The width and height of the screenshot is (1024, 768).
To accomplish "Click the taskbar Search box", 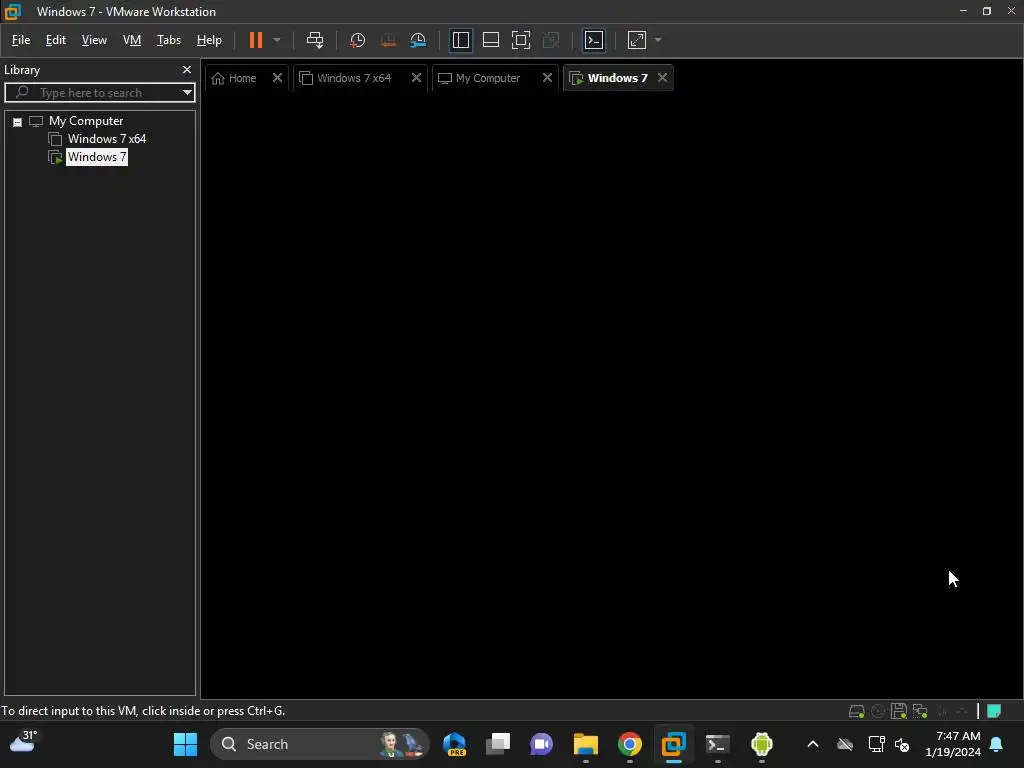I will click(x=320, y=744).
